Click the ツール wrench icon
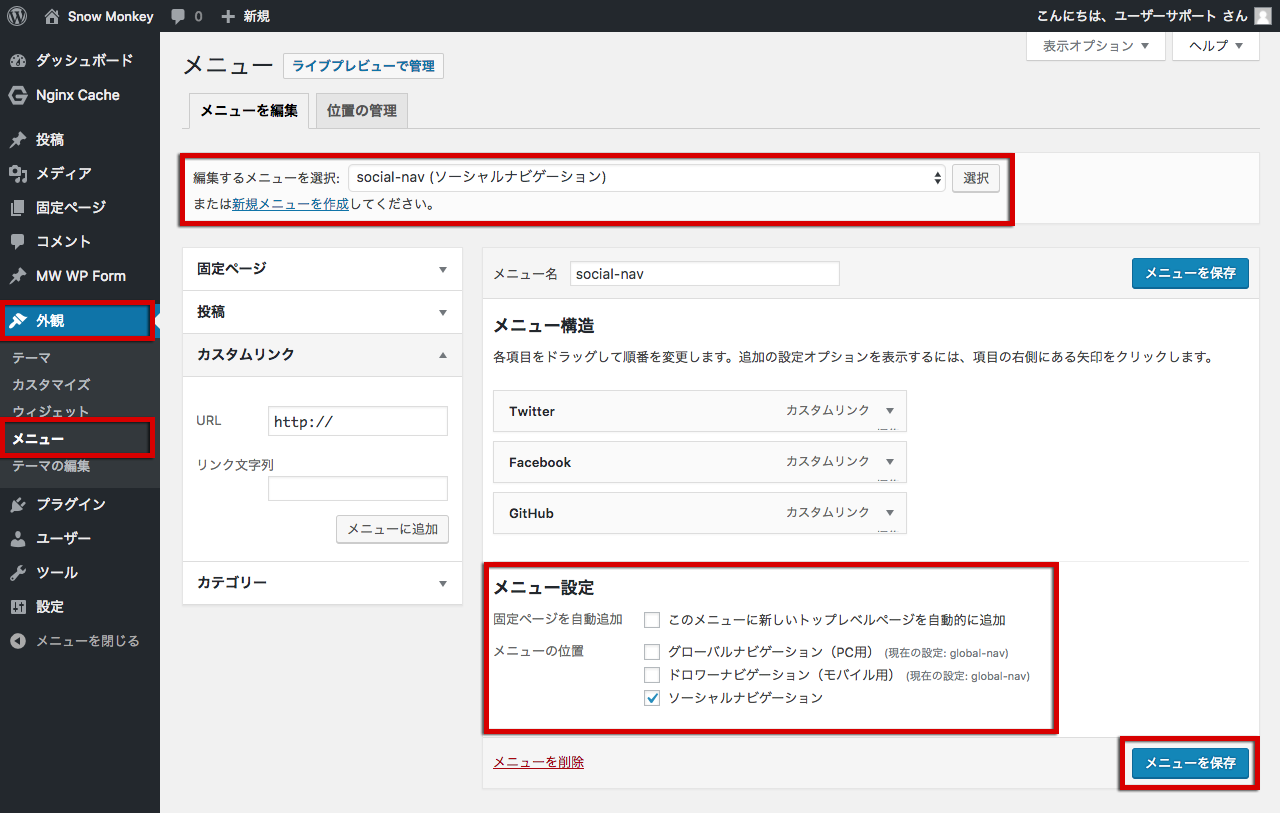Image resolution: width=1280 pixels, height=813 pixels. click(x=18, y=573)
